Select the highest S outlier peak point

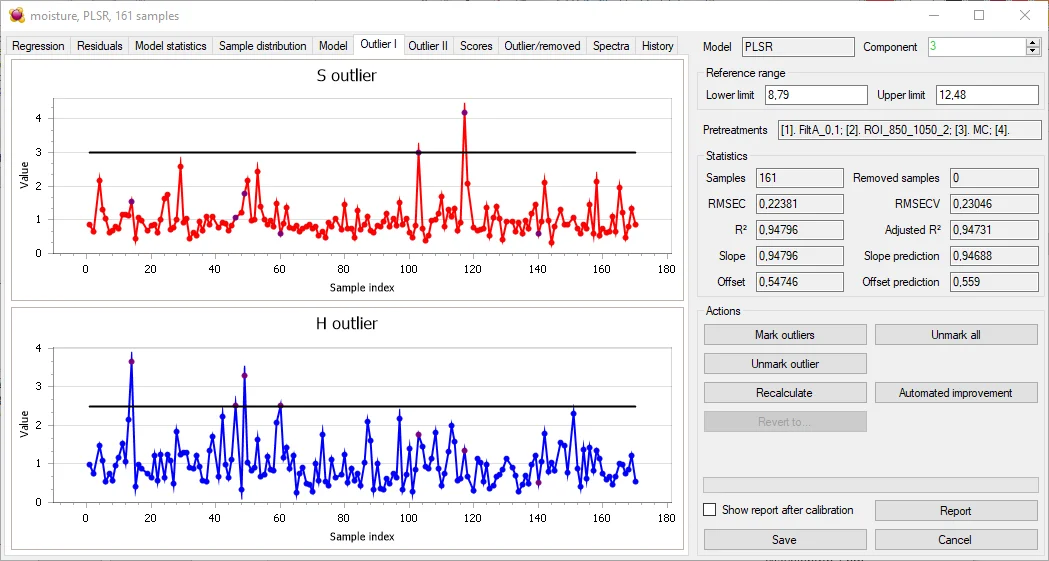(x=465, y=112)
